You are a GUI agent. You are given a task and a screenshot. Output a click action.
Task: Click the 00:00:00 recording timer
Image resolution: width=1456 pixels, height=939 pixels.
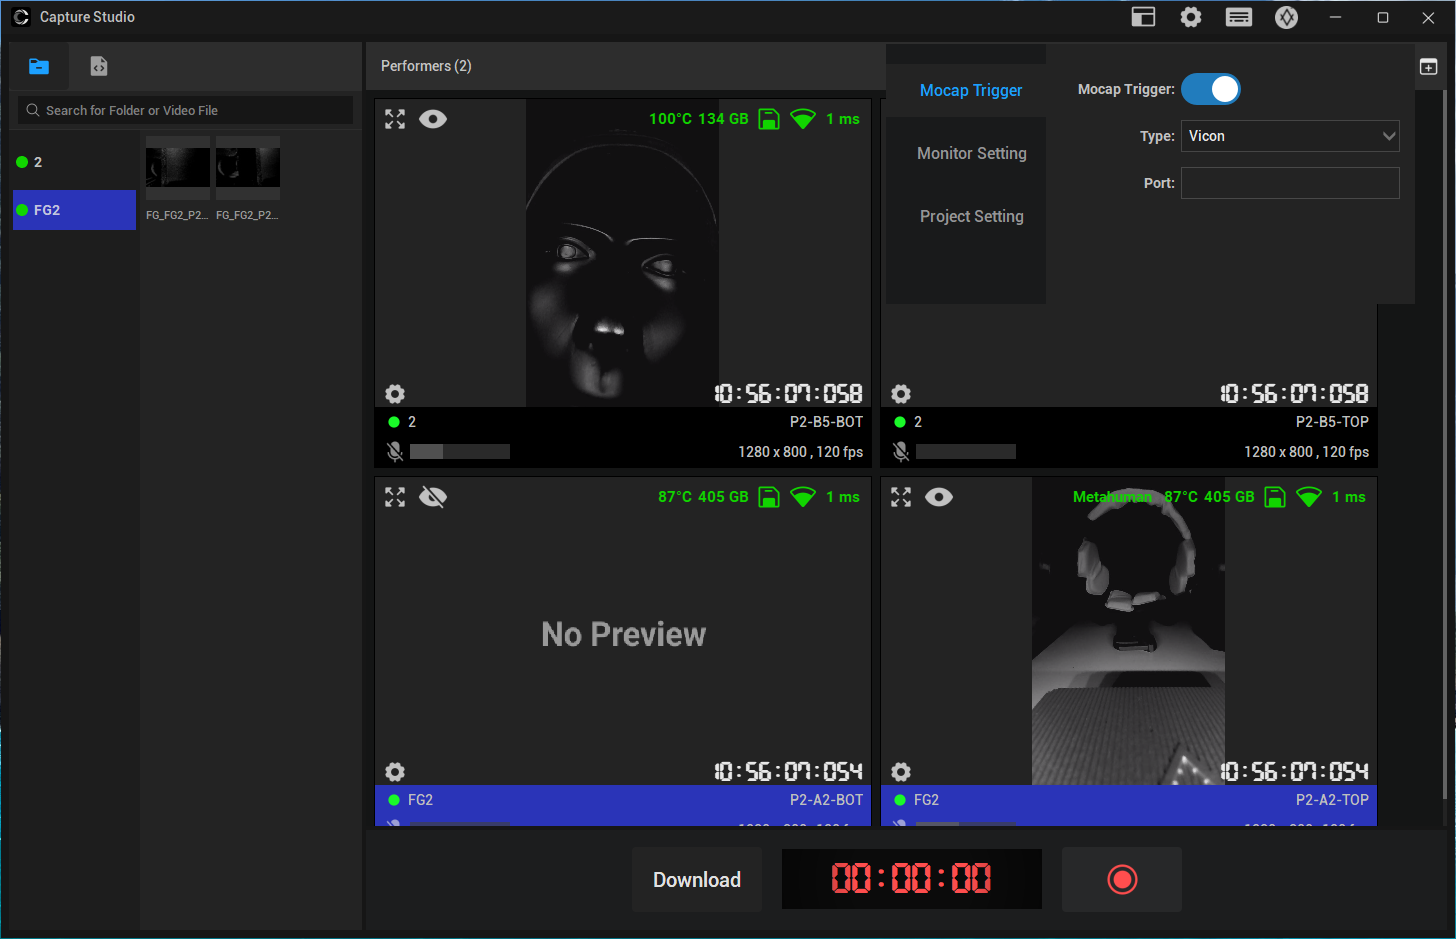pyautogui.click(x=912, y=880)
